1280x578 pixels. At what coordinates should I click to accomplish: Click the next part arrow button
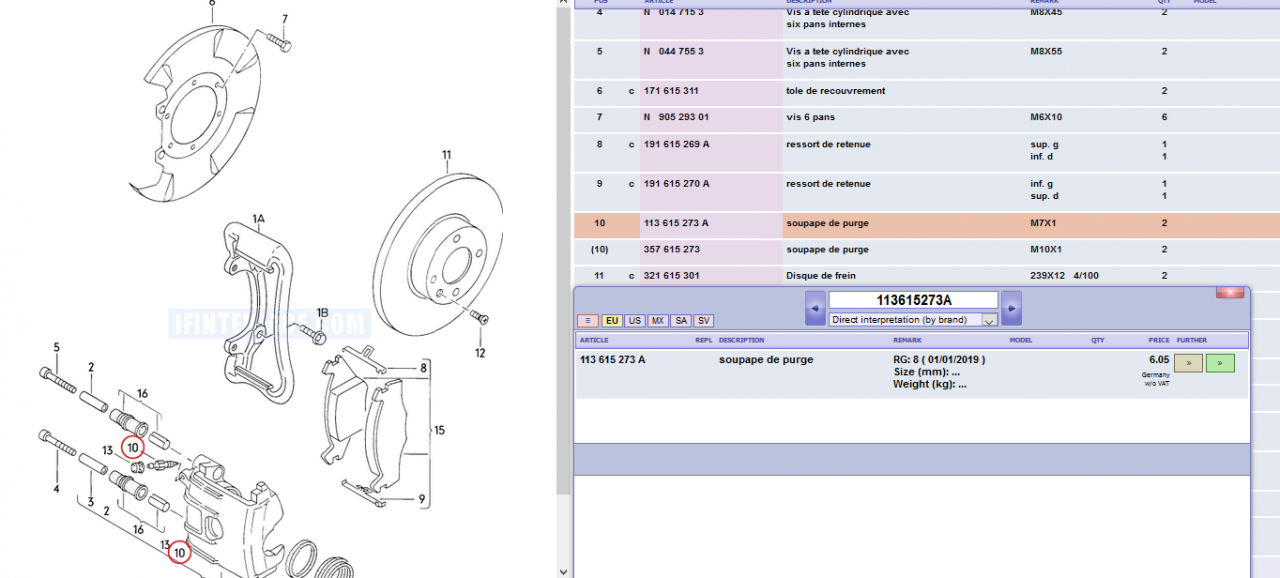tap(1011, 308)
